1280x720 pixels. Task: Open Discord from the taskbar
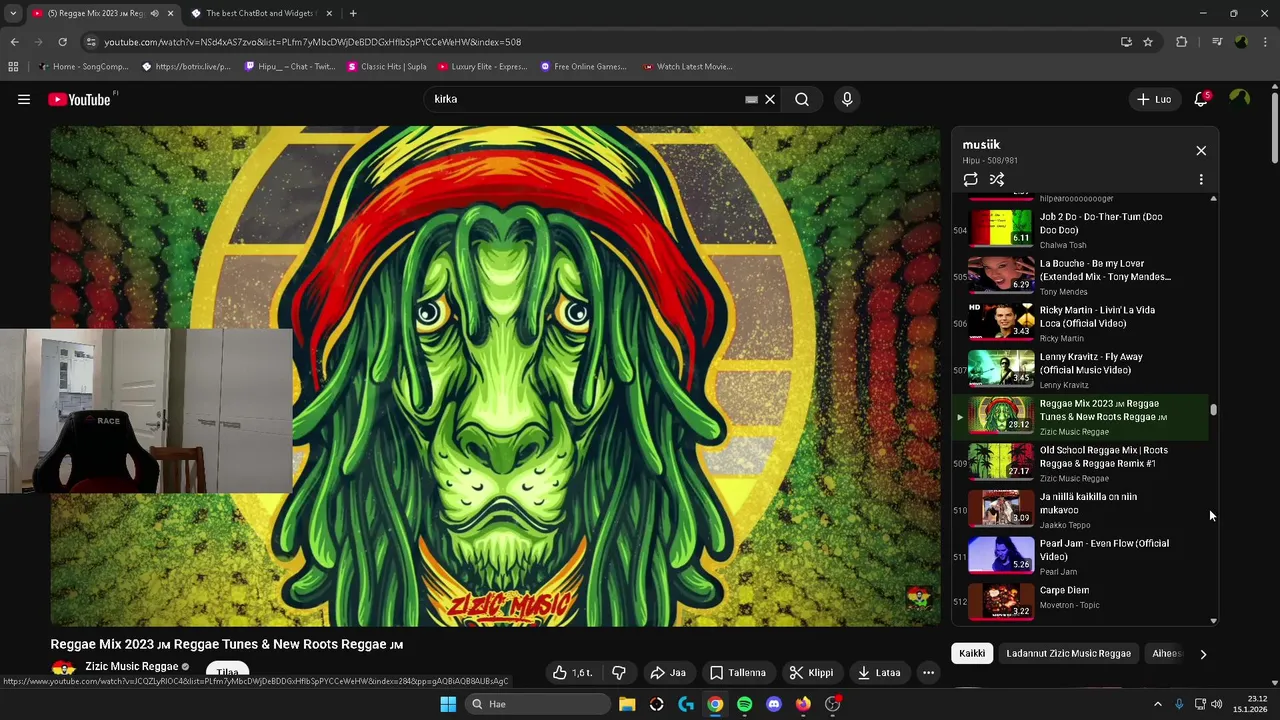pyautogui.click(x=773, y=704)
